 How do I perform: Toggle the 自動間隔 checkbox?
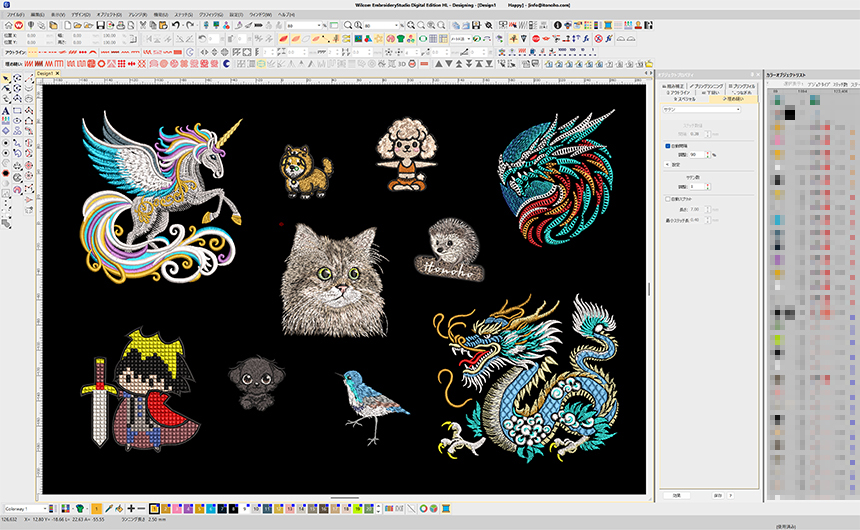(x=668, y=146)
